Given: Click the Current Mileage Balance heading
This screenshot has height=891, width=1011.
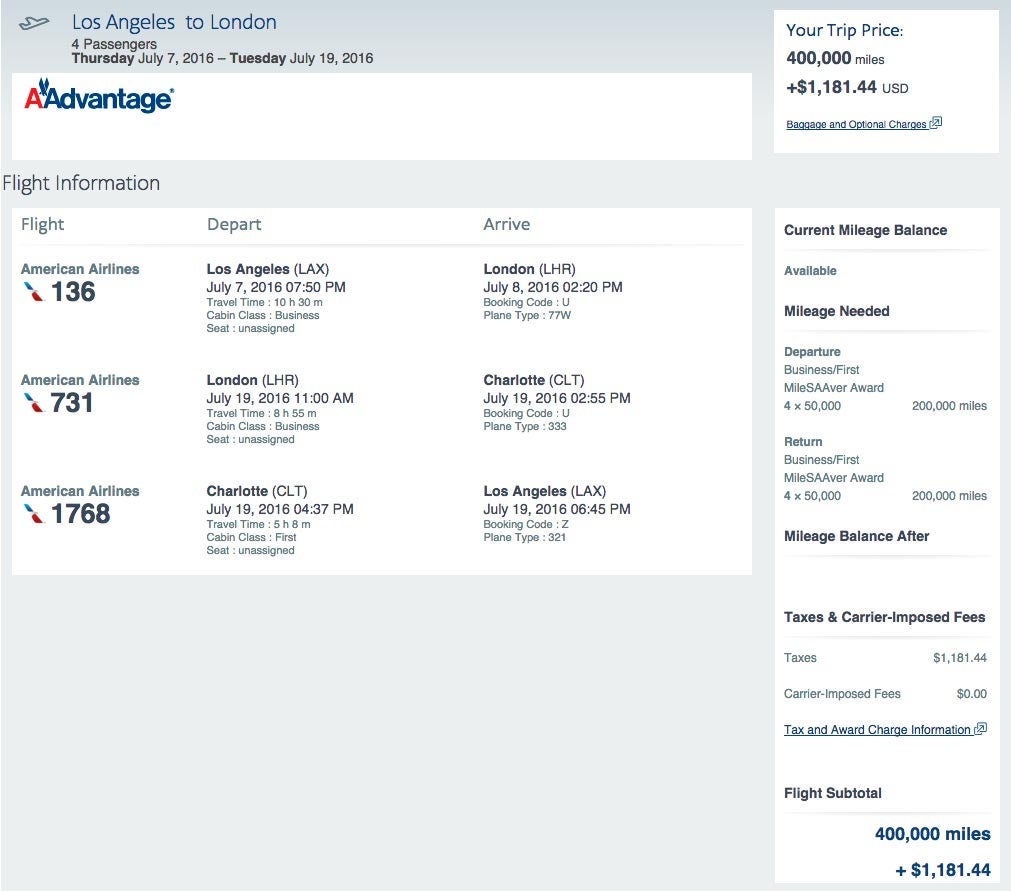Looking at the screenshot, I should pos(865,230).
